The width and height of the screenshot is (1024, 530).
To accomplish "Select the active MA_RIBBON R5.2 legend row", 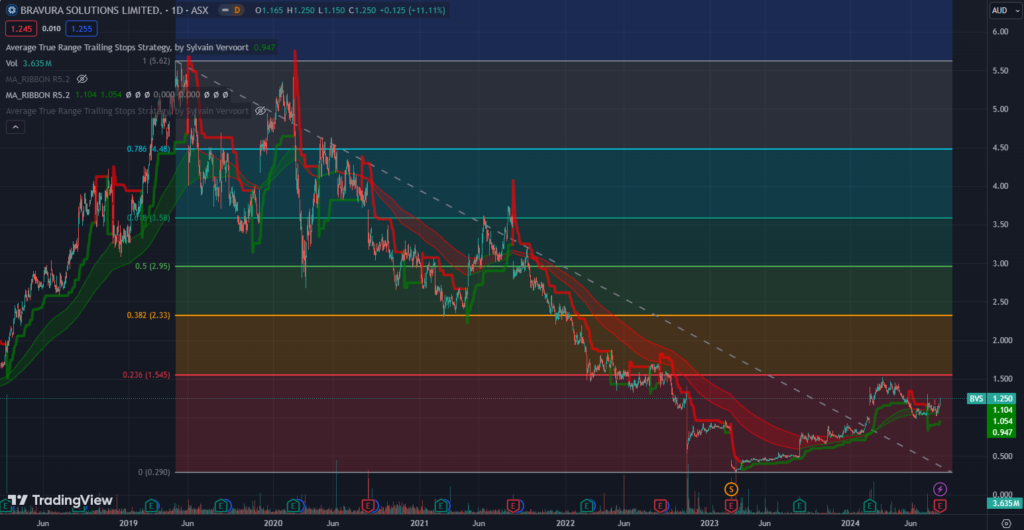I will tap(118, 95).
